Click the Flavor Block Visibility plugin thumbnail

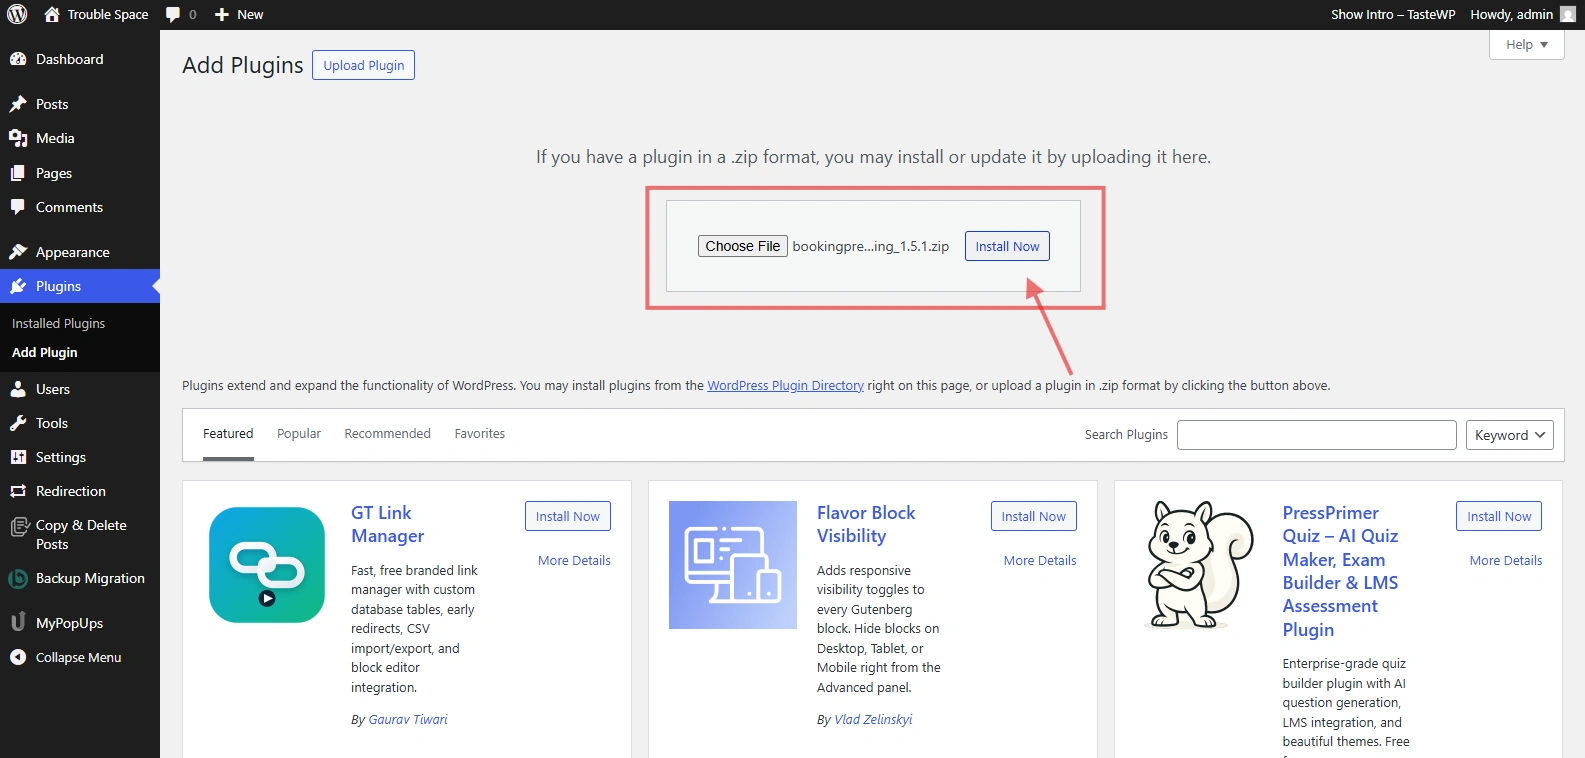(733, 565)
